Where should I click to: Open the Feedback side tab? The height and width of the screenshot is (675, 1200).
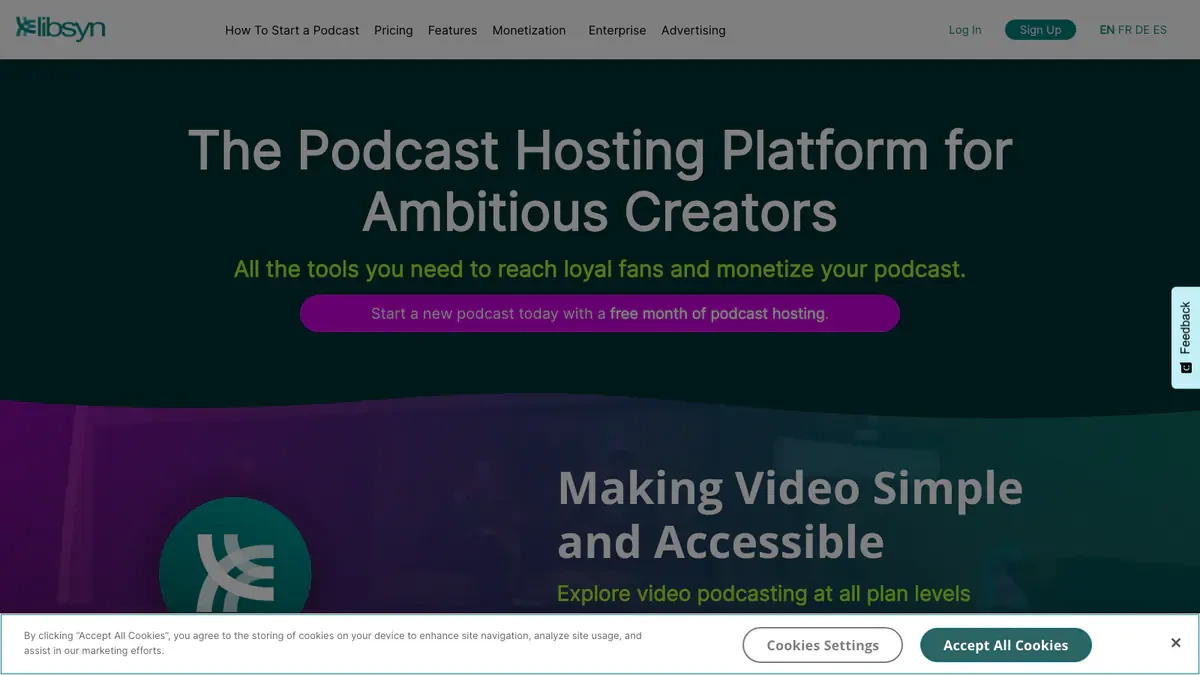pyautogui.click(x=1185, y=337)
